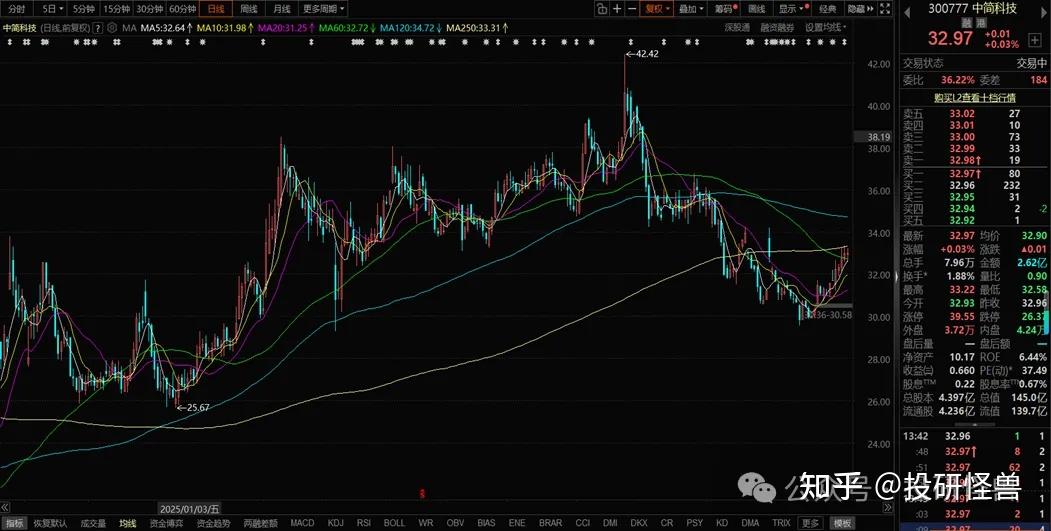Click the lock icon in chart toolbar
The image size is (1051, 531).
point(601,9)
